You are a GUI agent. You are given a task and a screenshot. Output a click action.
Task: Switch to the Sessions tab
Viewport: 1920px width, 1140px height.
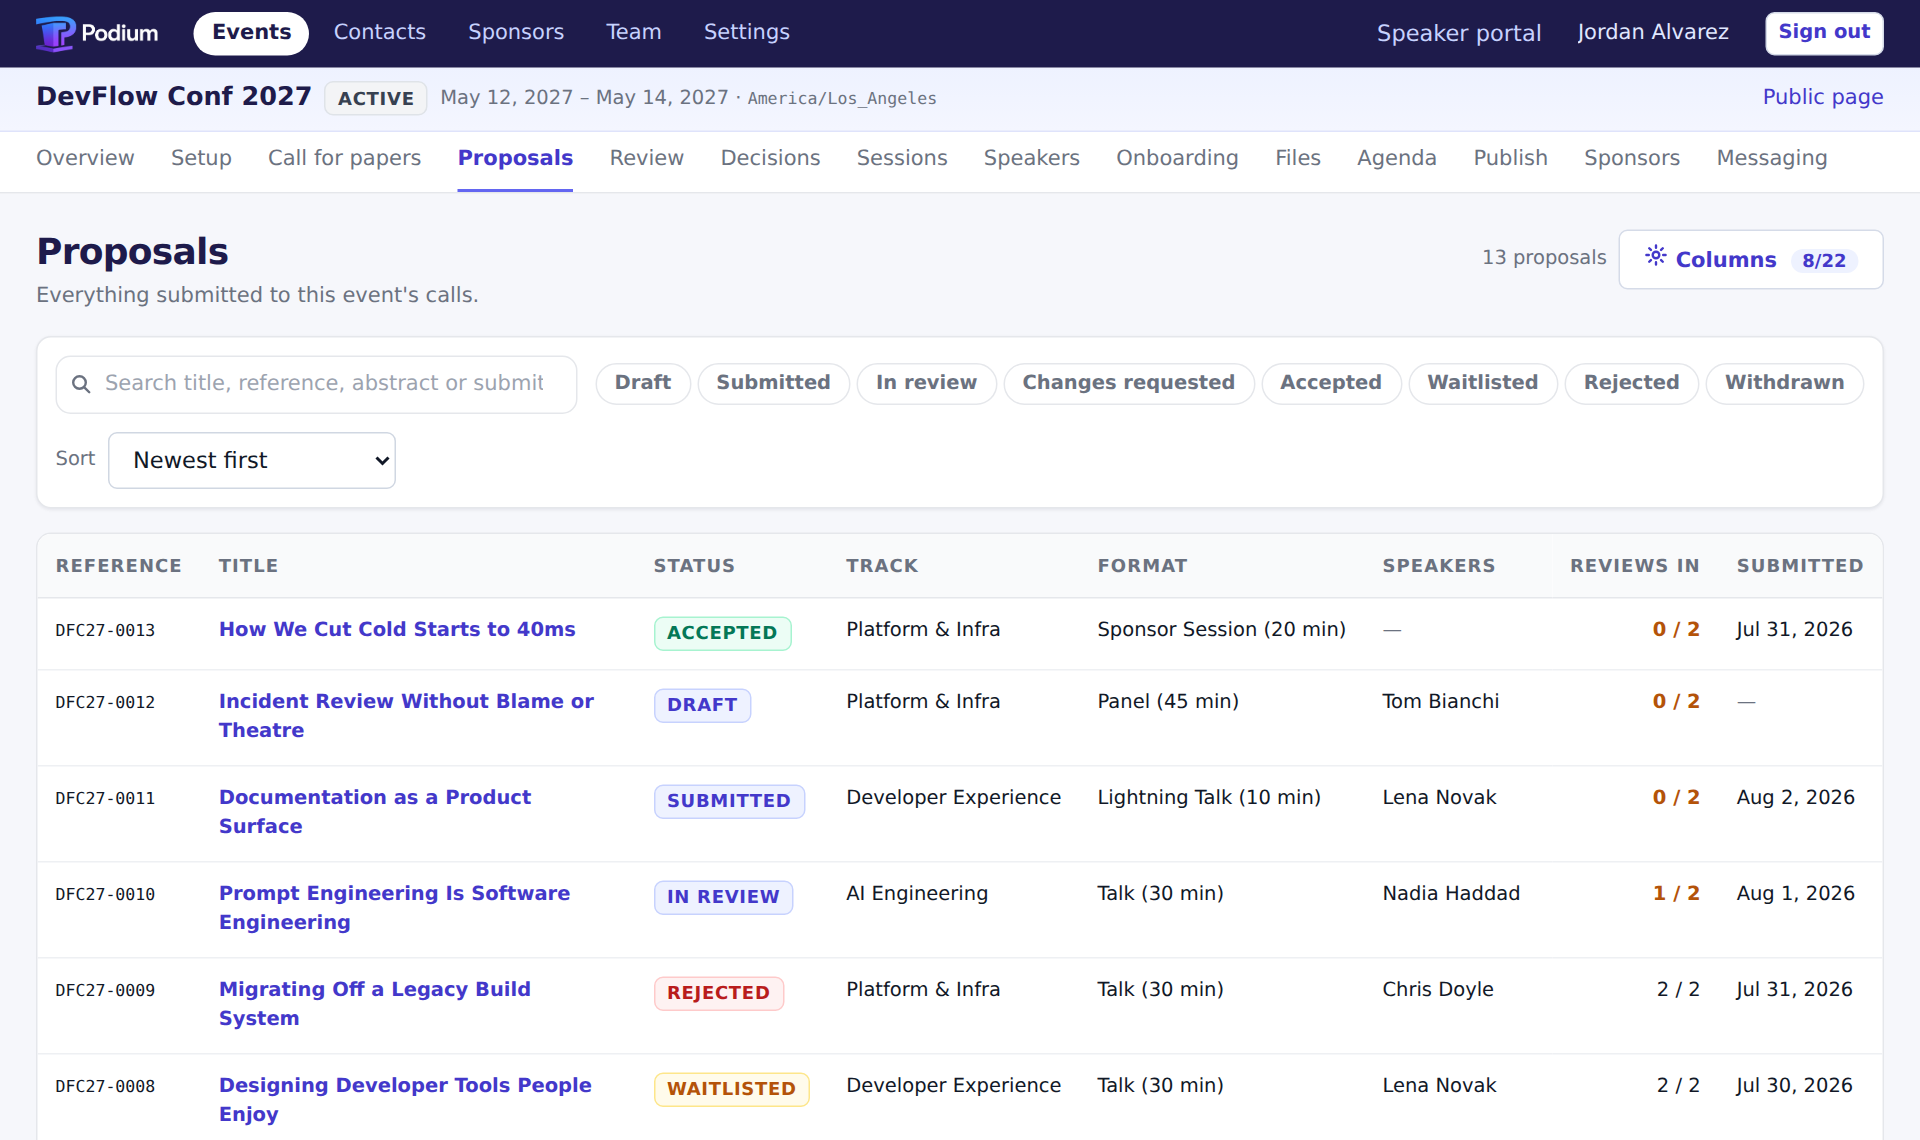coord(902,158)
